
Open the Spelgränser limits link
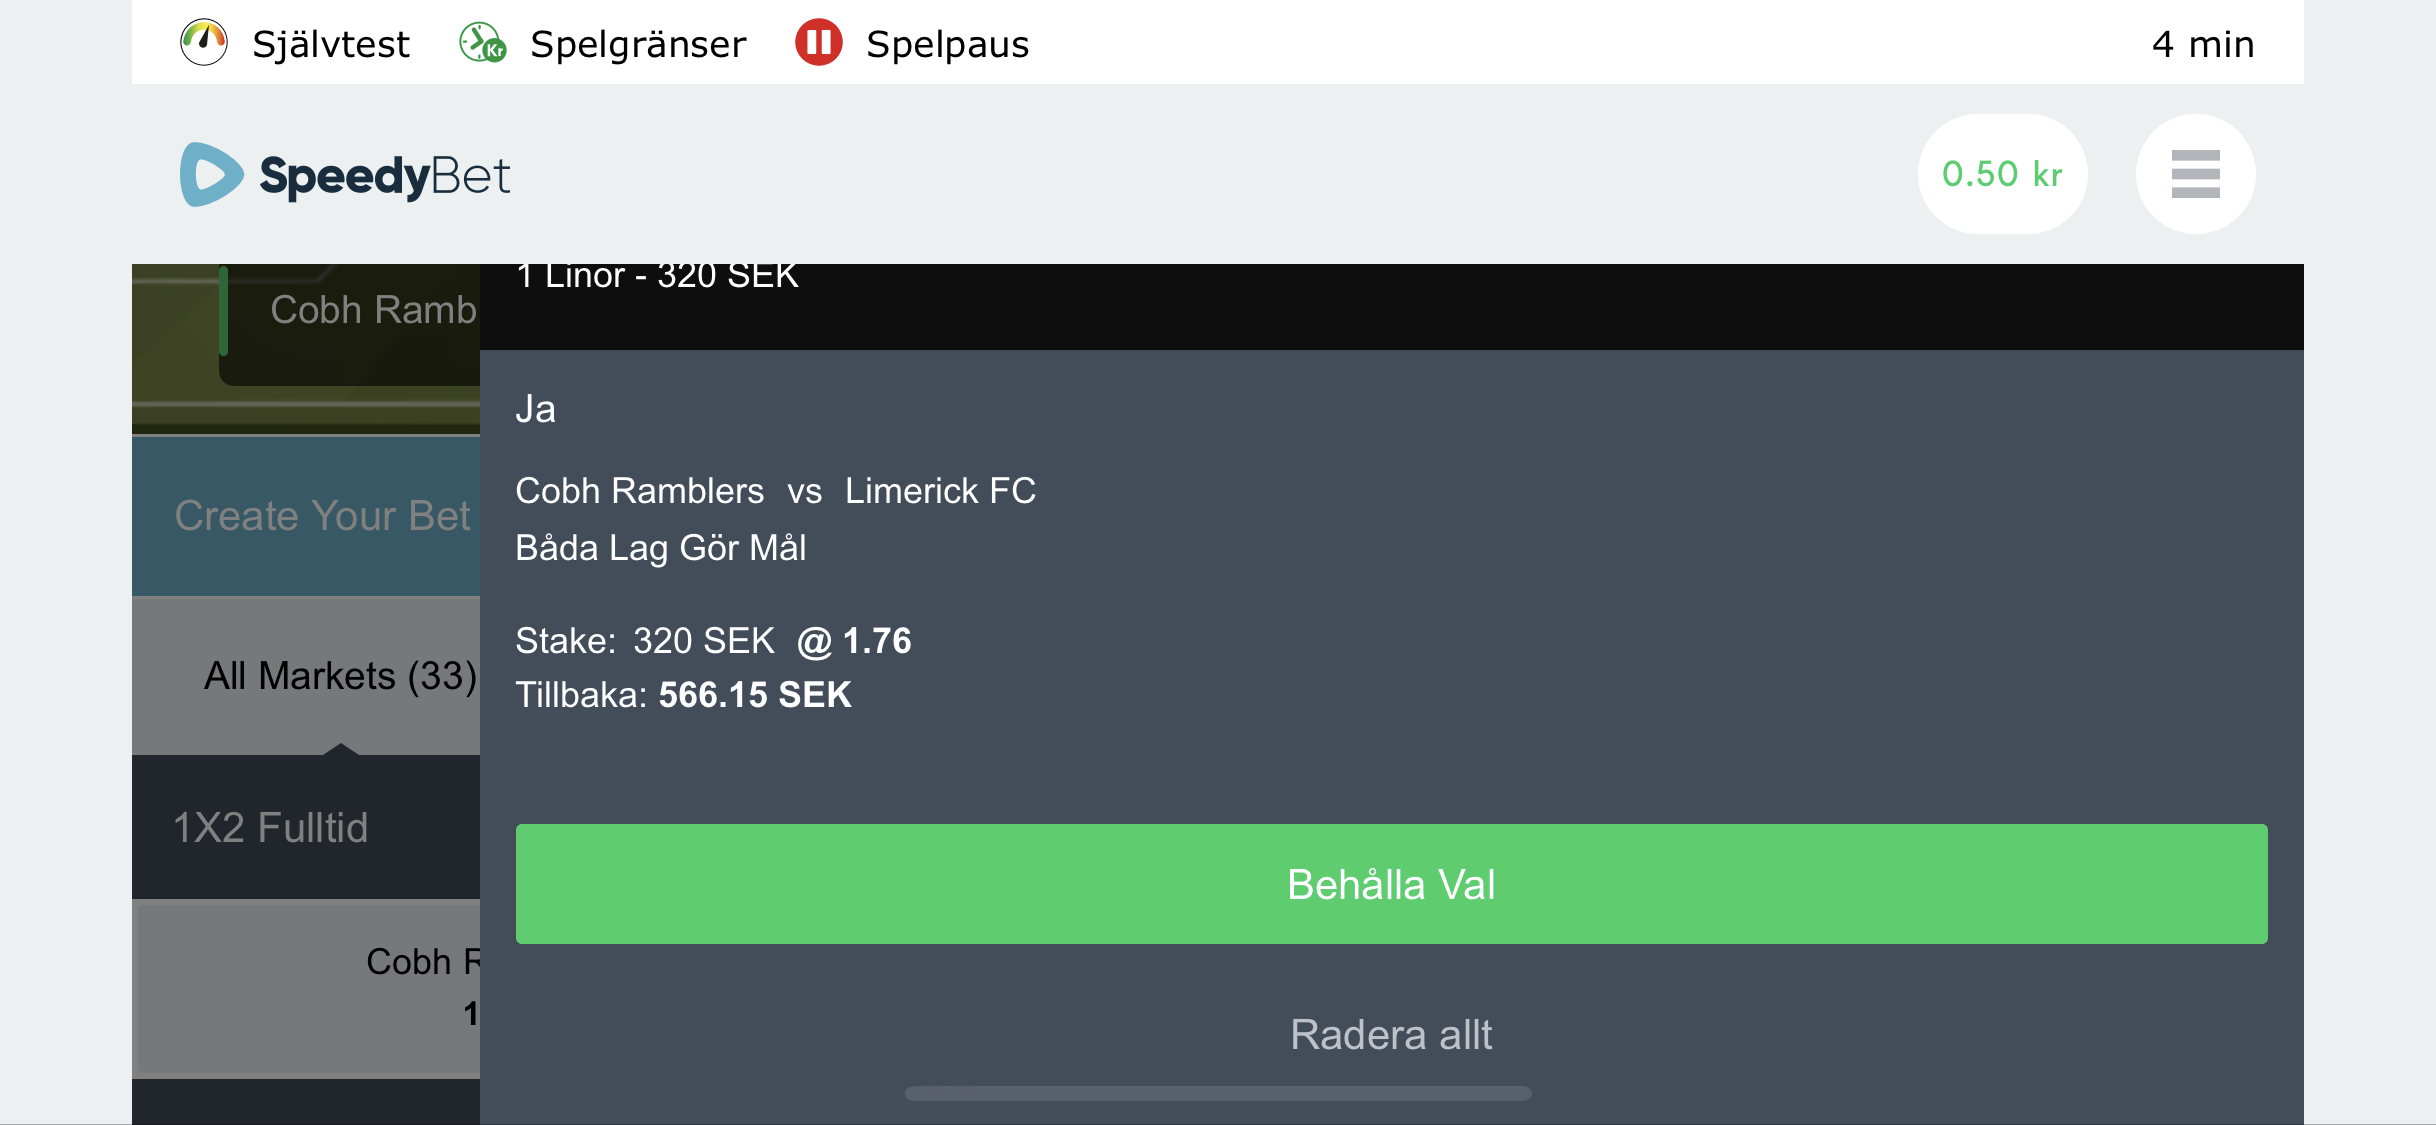click(638, 44)
